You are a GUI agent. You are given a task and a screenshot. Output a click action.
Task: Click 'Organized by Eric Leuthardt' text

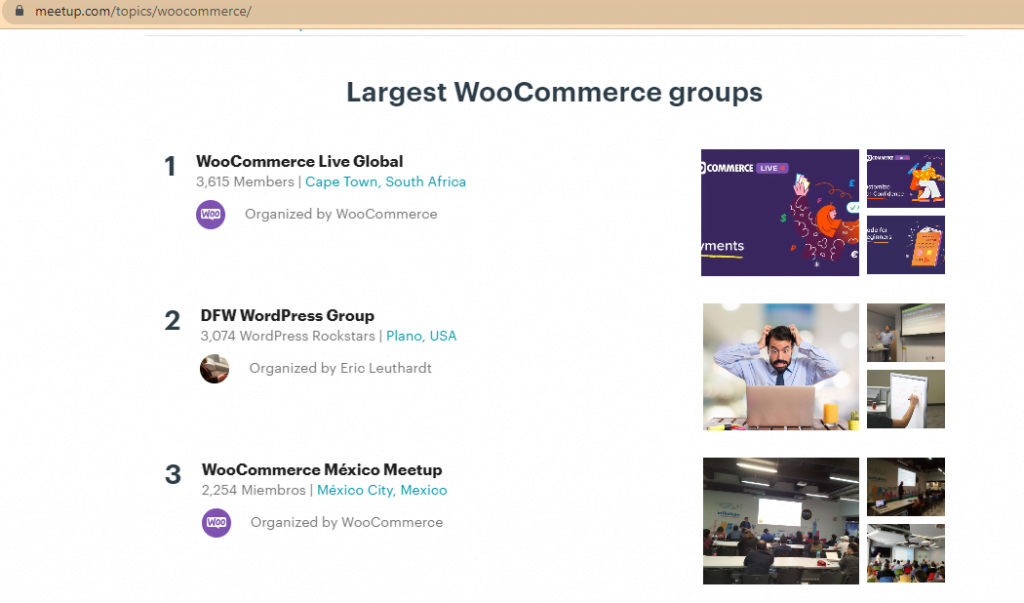point(340,368)
